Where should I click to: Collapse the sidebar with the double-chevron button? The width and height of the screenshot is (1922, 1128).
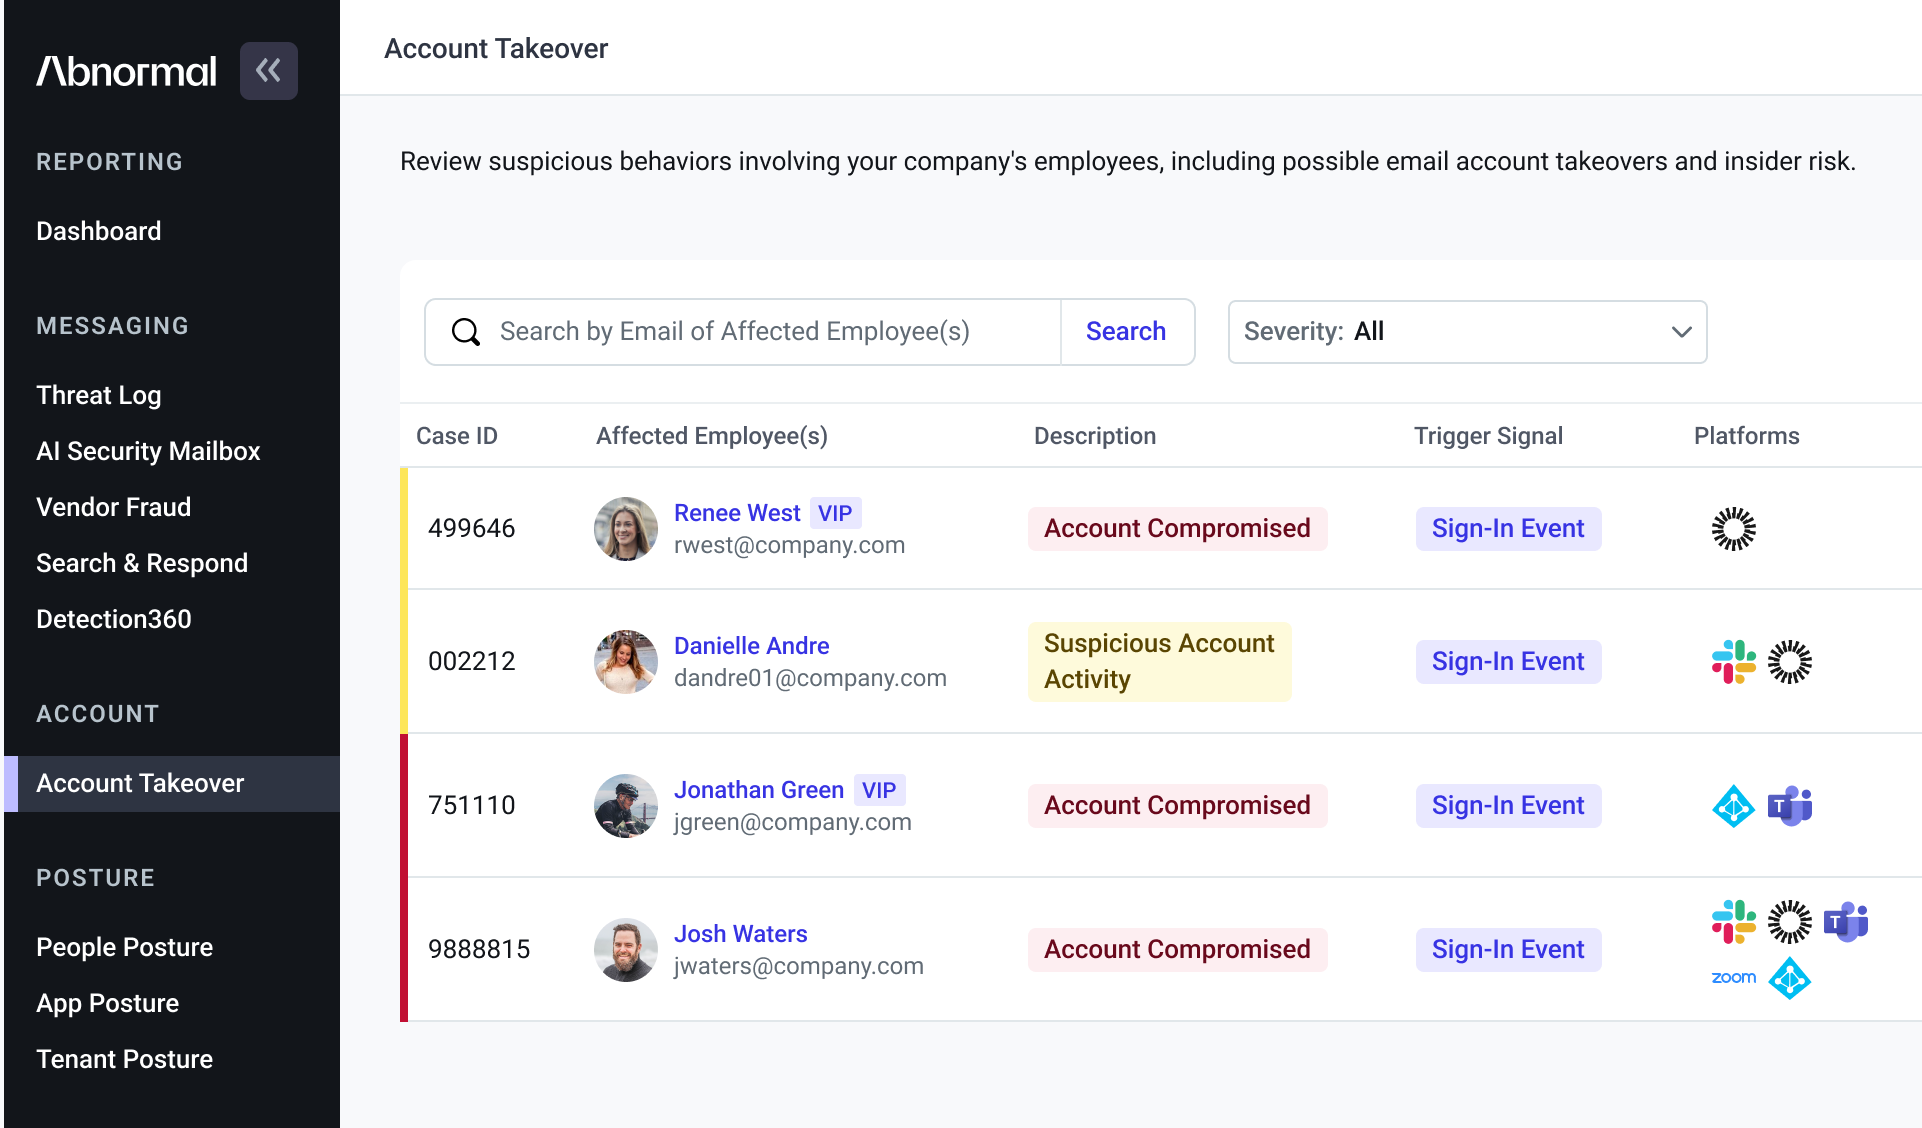(268, 71)
